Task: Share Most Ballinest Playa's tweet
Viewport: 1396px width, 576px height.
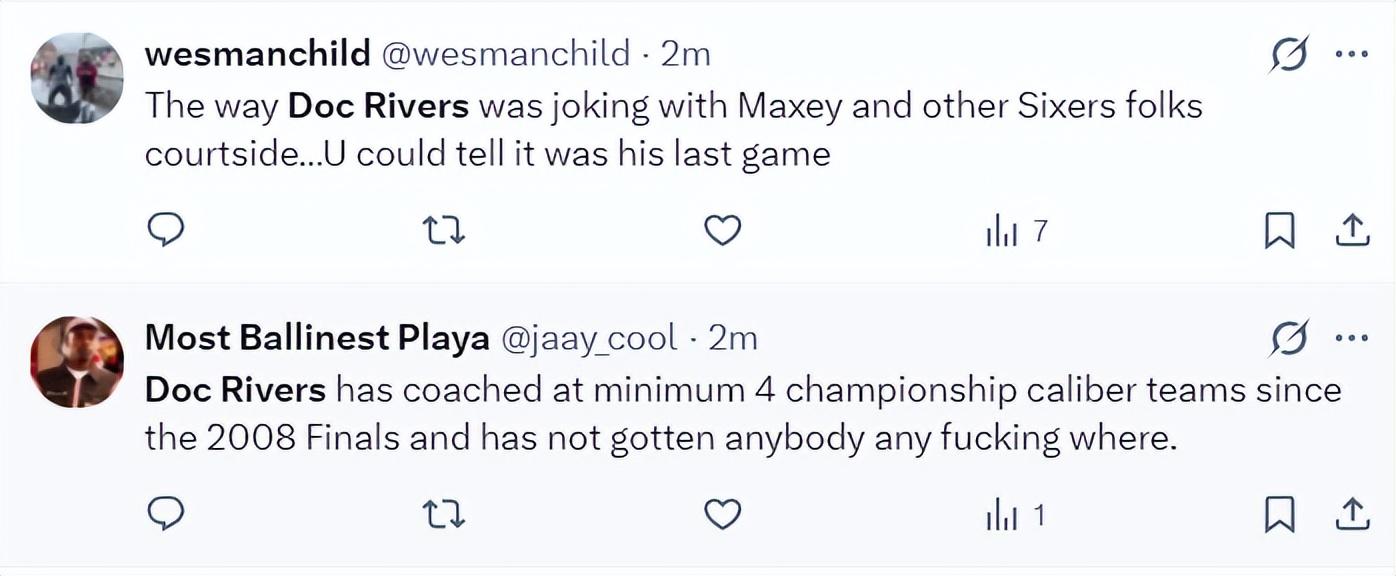Action: [1351, 515]
